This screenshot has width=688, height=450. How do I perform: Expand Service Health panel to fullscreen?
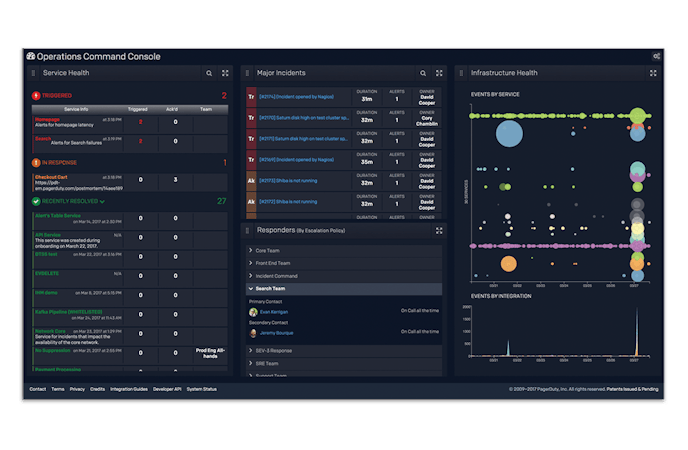(225, 73)
